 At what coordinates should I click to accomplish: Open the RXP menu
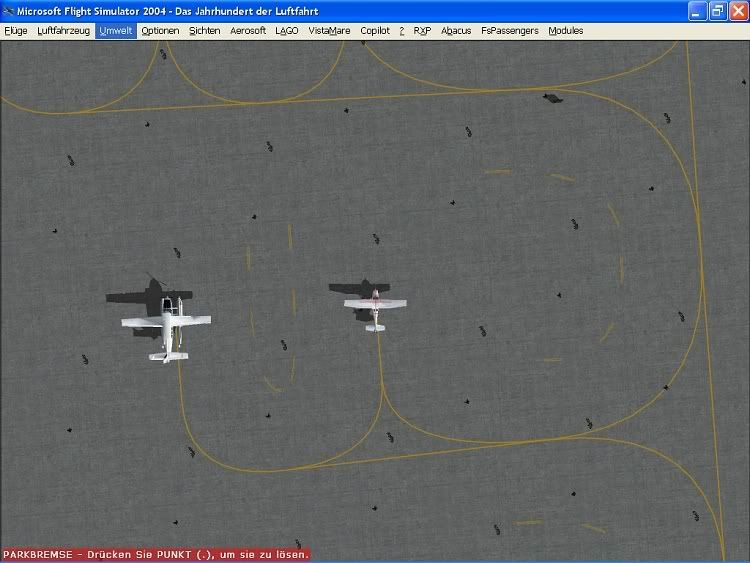(422, 31)
